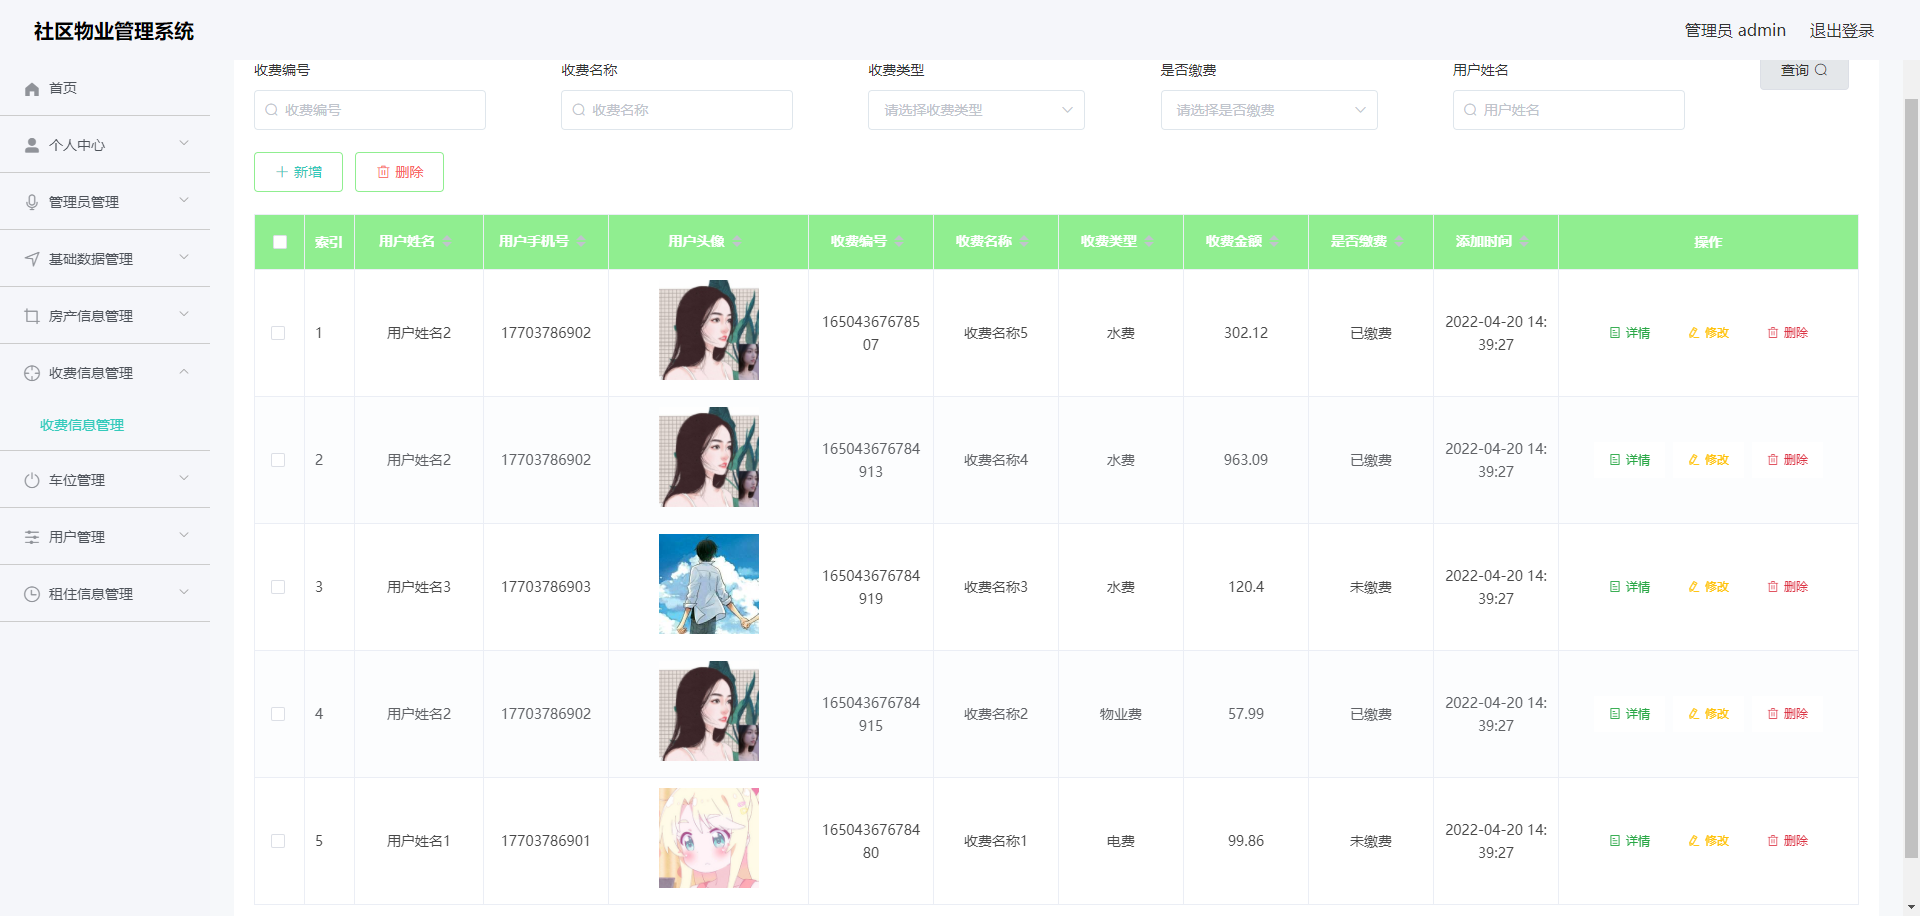Click the 查询 search button
Screen dimensions: 1920x916
click(1804, 71)
